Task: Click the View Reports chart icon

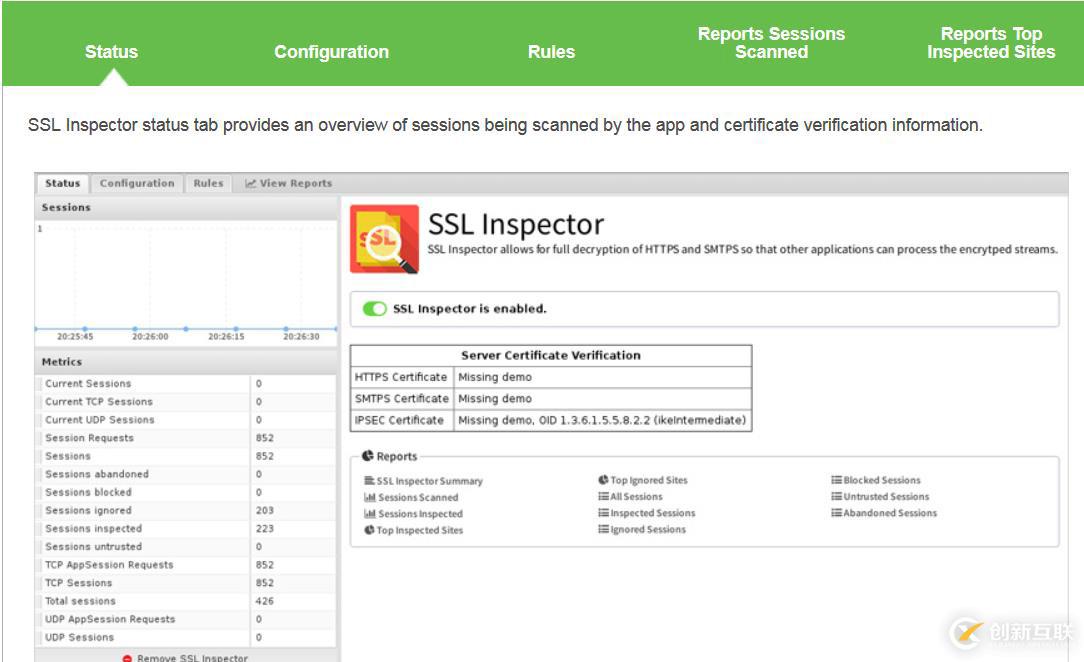Action: click(250, 183)
